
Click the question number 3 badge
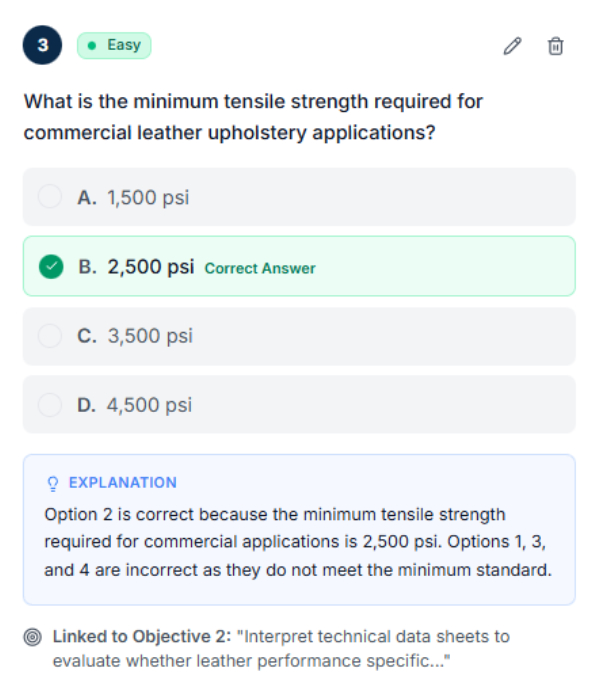(42, 46)
